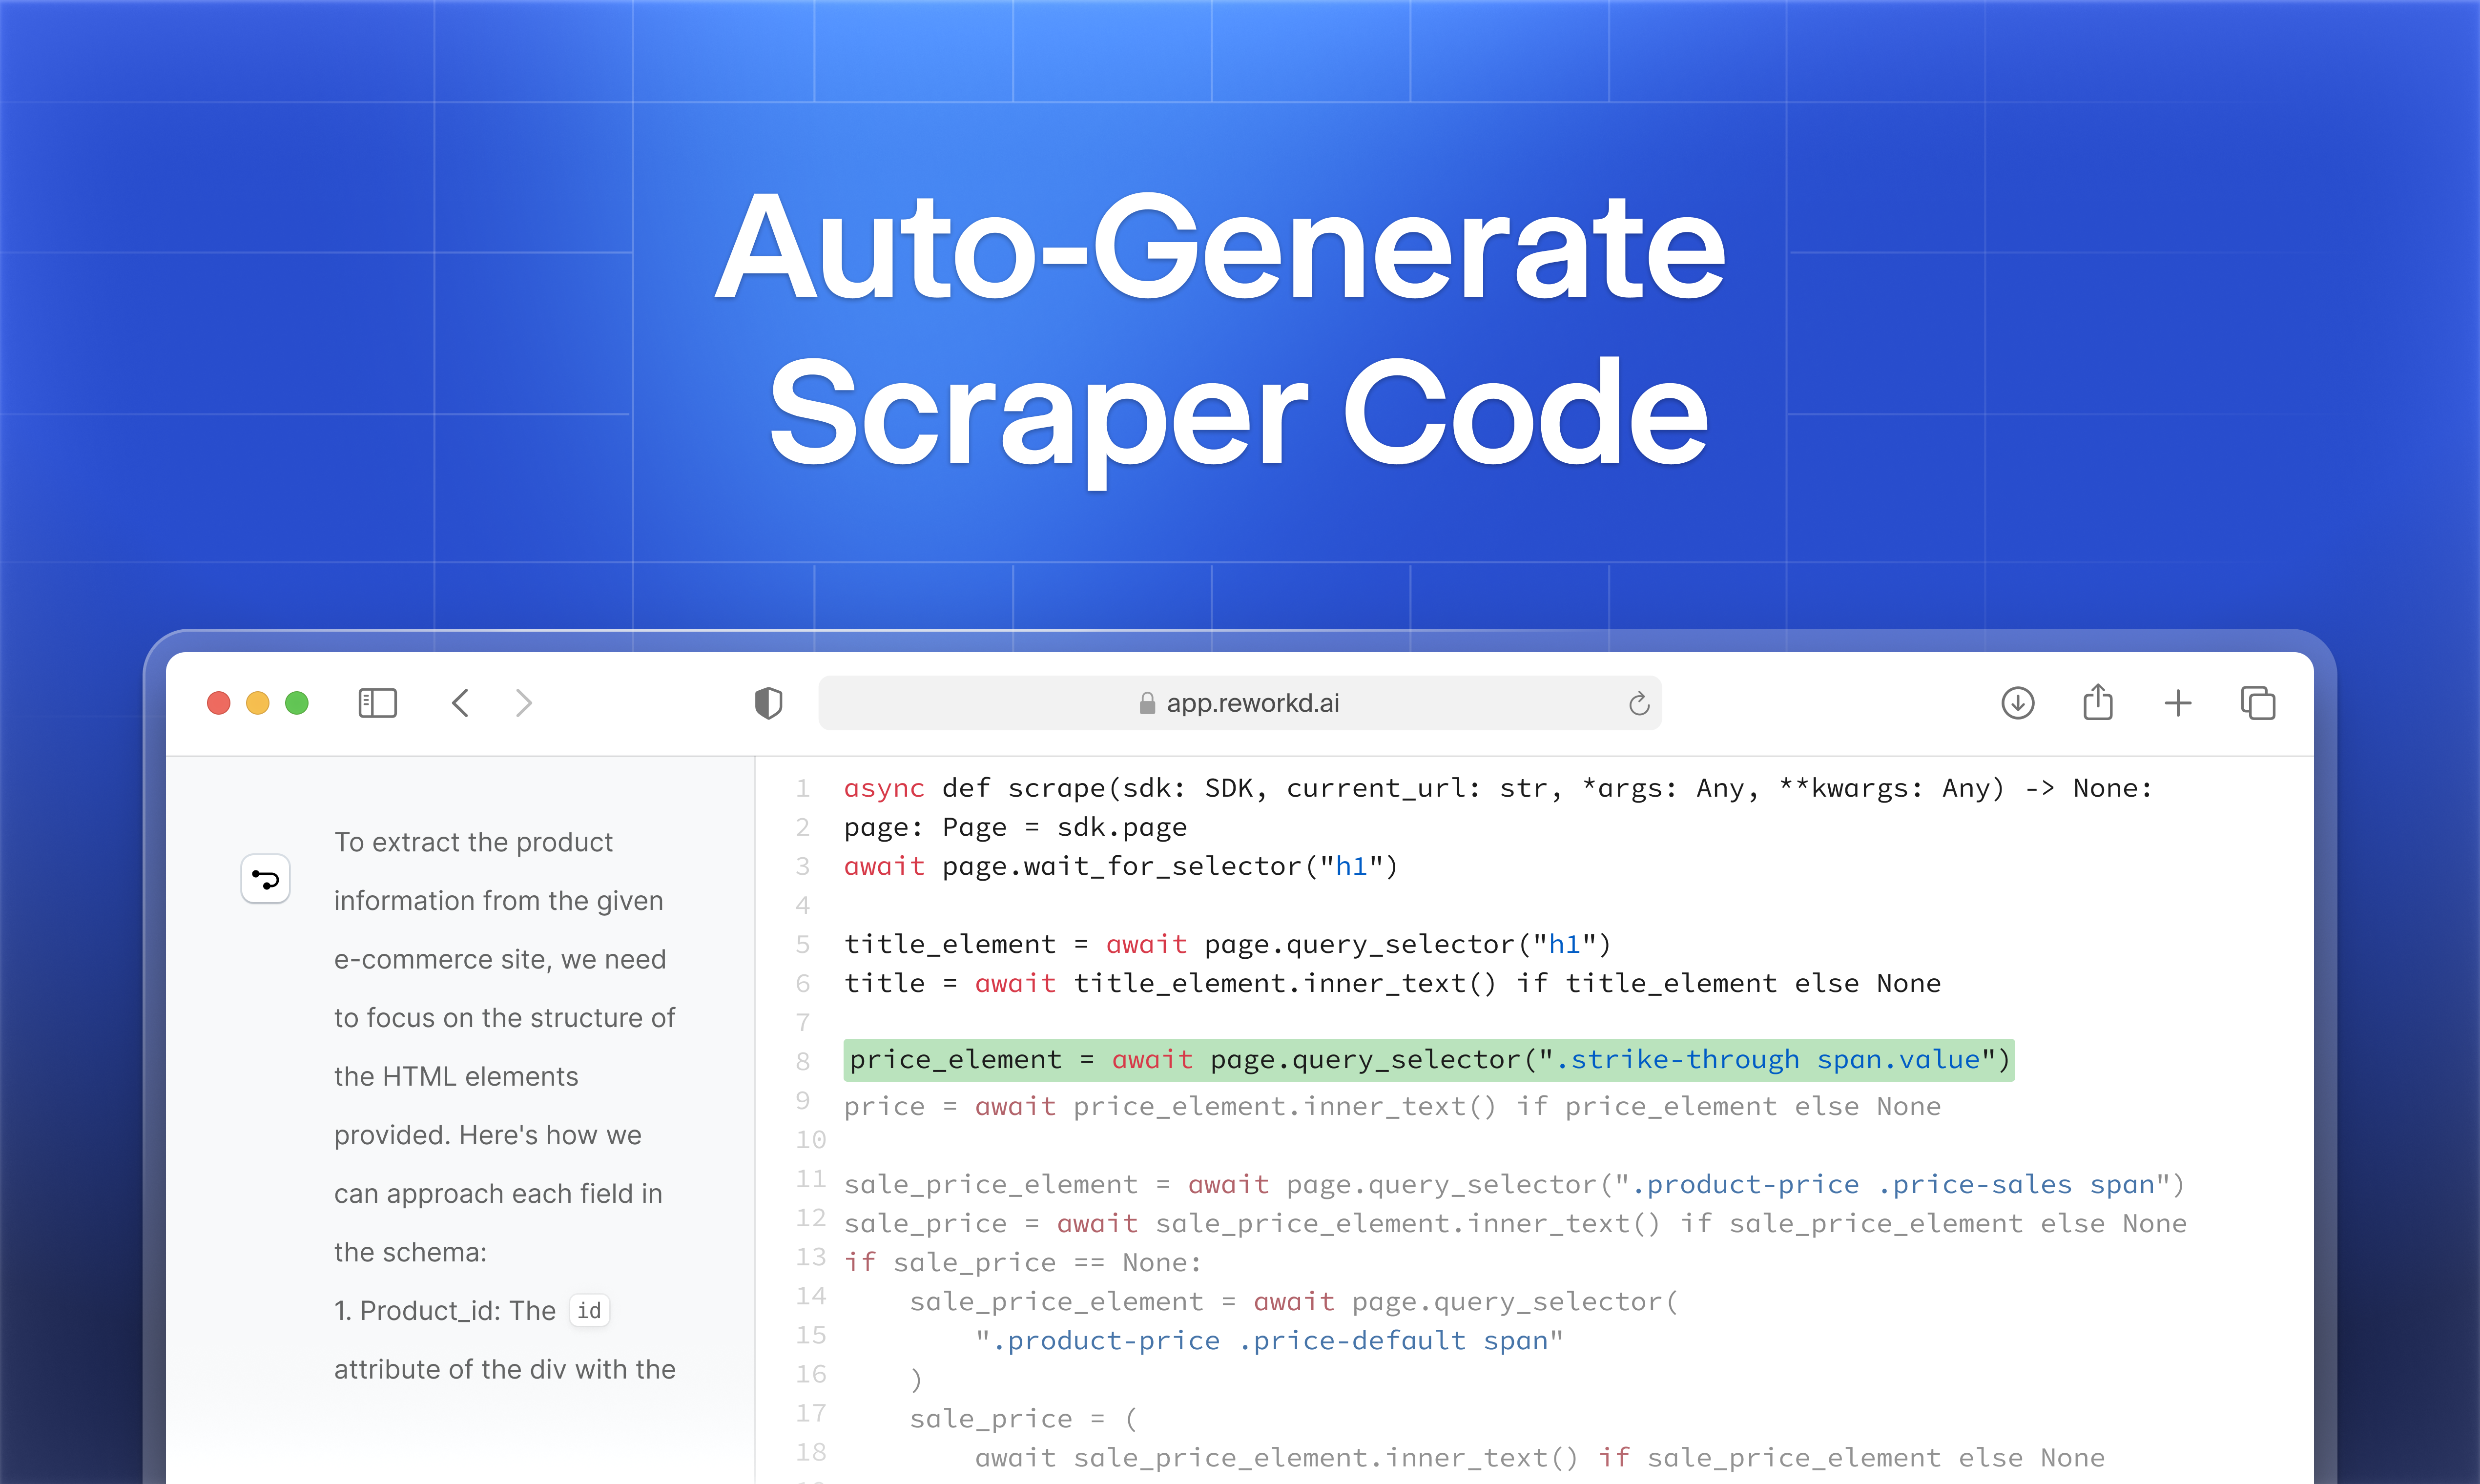Toggle the Safari sidebar icon
The width and height of the screenshot is (2480, 1484).
tap(377, 703)
